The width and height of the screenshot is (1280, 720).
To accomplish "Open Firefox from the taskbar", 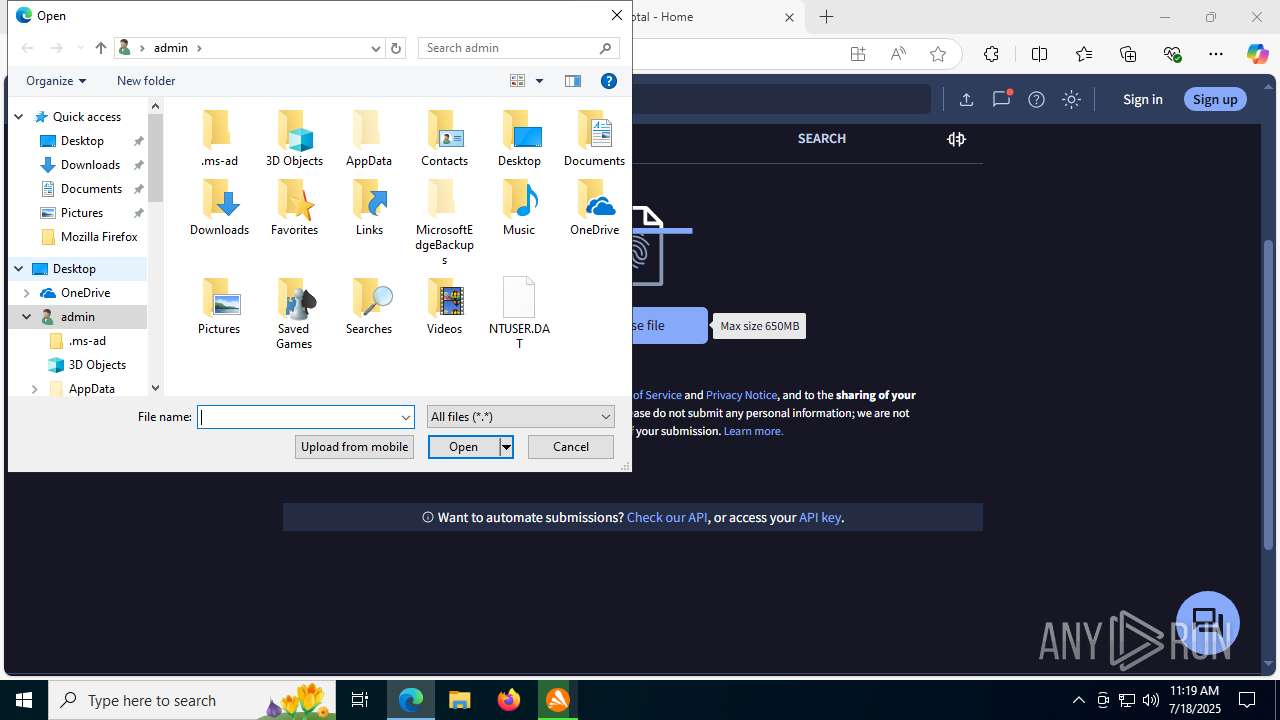I will [x=509, y=700].
